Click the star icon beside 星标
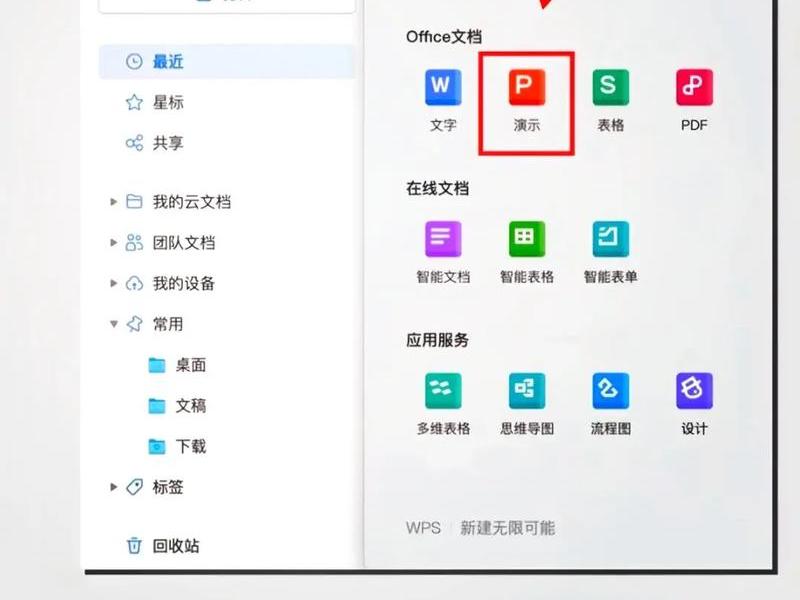 (x=134, y=103)
